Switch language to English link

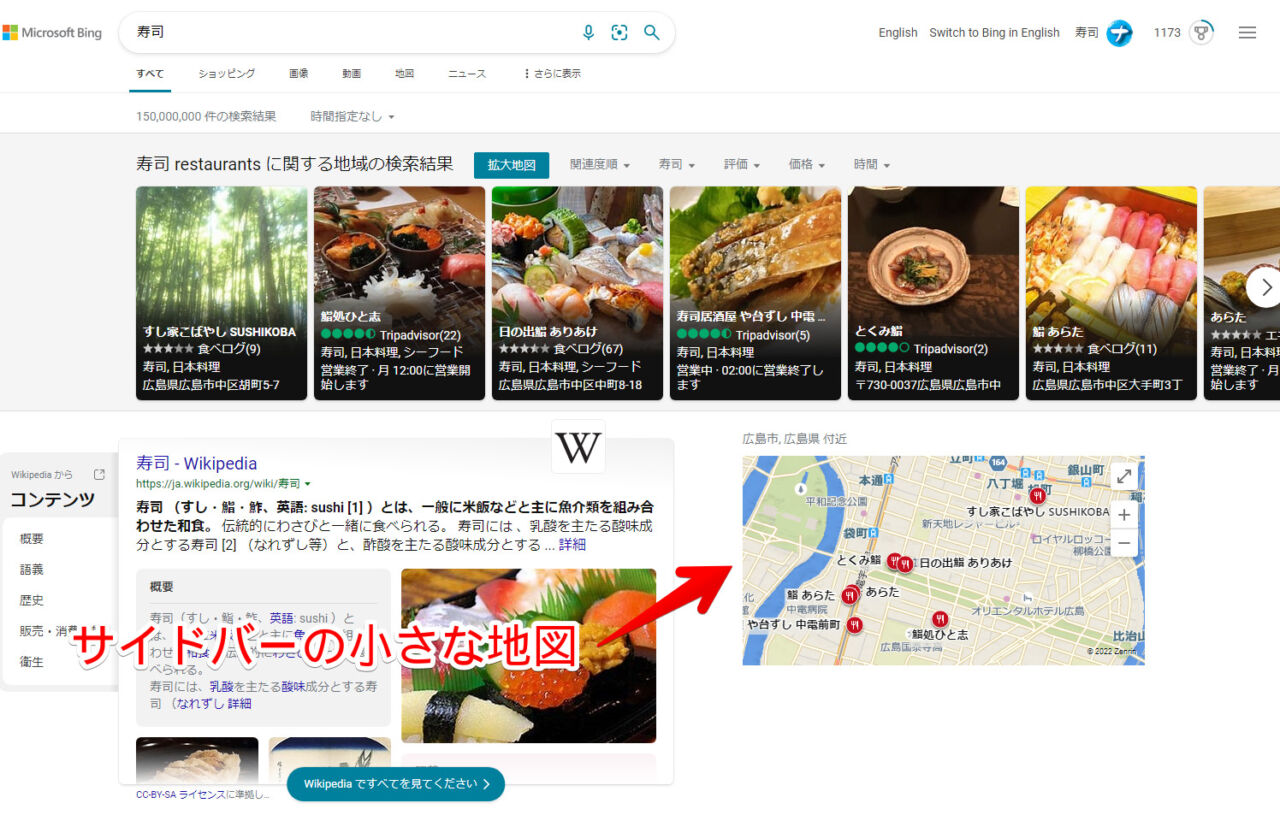pyautogui.click(x=898, y=33)
